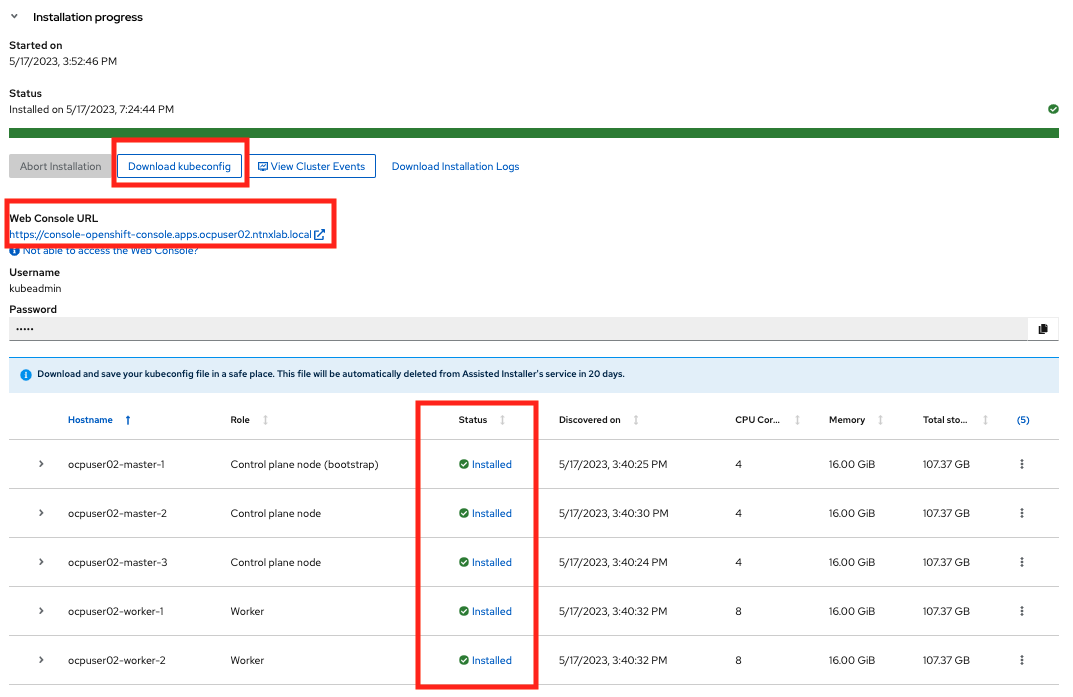Copy the password using the clipboard icon
Screen dimensions: 1073x697
click(x=1043, y=329)
